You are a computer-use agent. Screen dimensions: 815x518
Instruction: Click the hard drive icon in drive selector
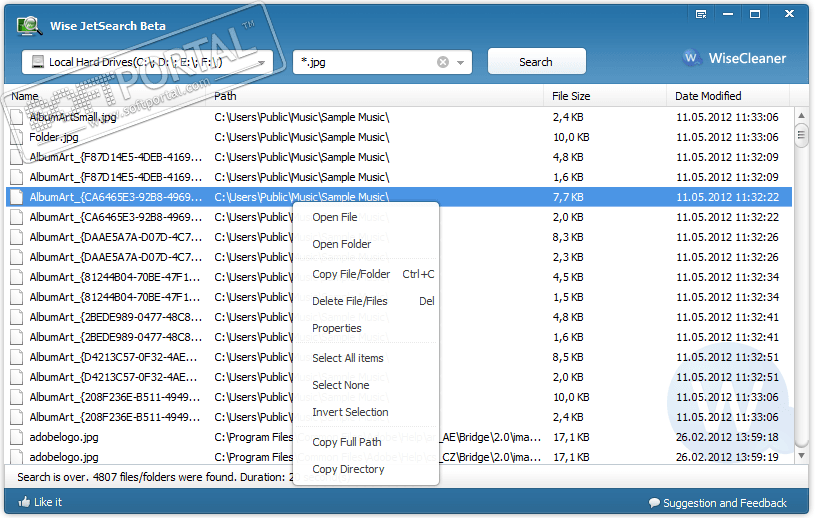(37, 62)
